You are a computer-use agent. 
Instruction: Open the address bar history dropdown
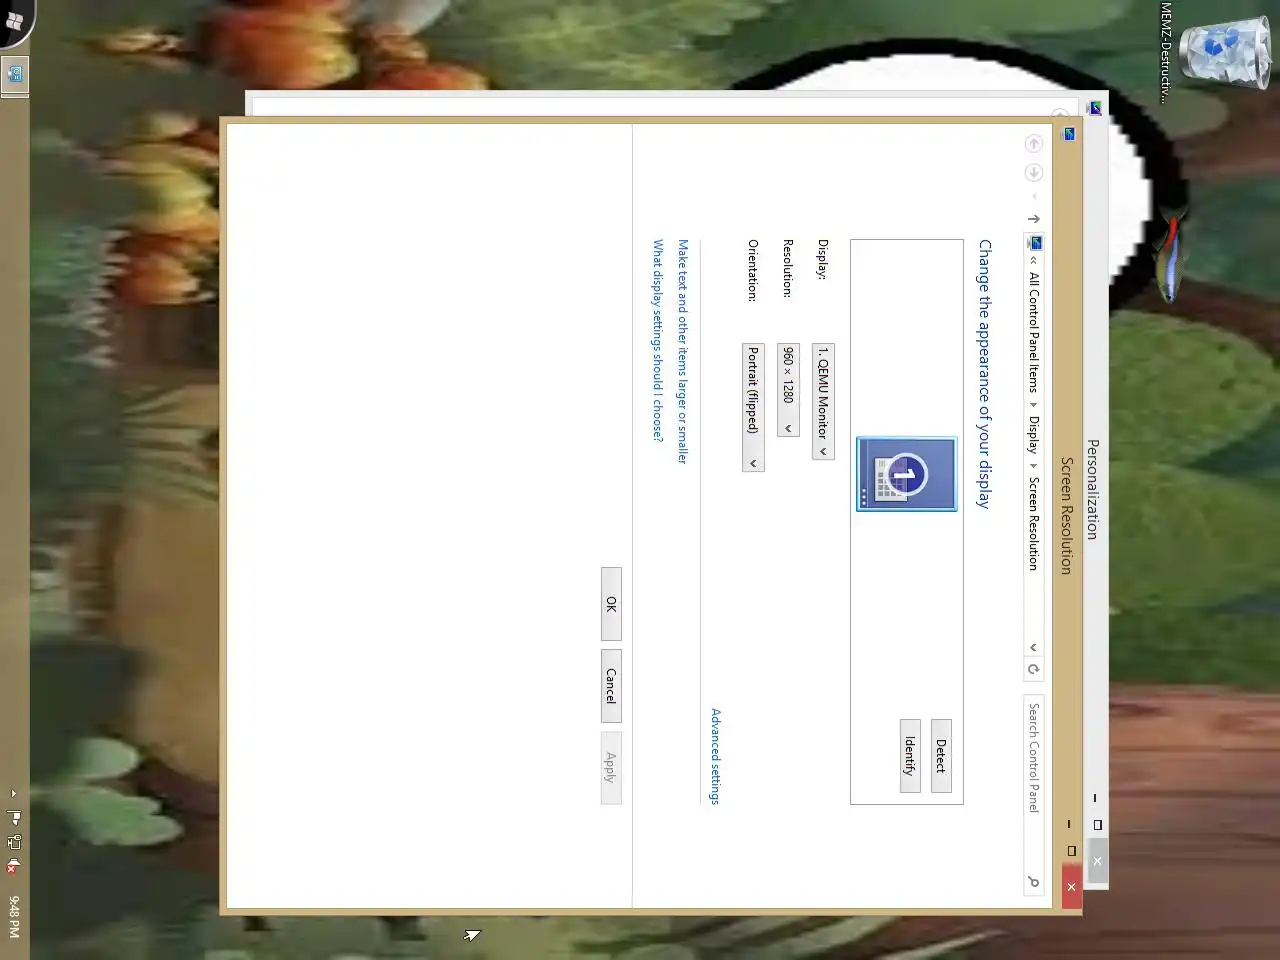(1034, 647)
